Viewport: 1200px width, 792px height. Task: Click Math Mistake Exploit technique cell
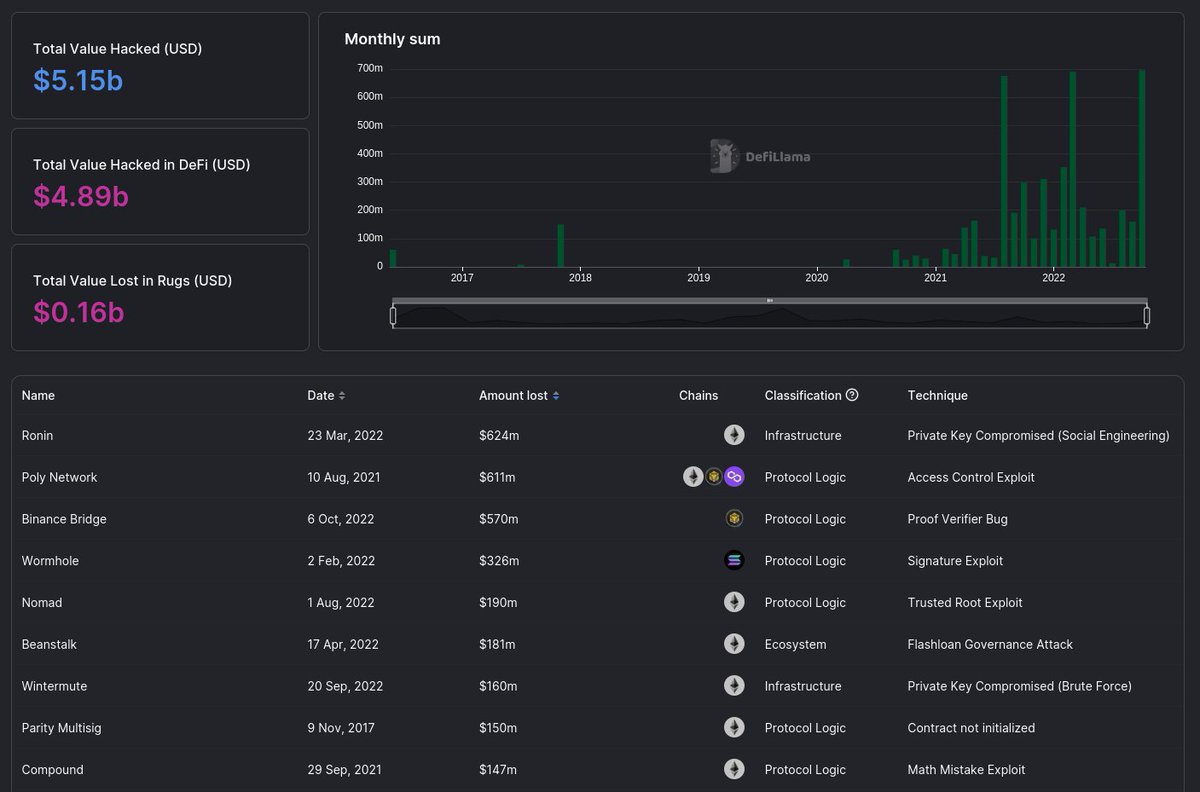coord(966,770)
